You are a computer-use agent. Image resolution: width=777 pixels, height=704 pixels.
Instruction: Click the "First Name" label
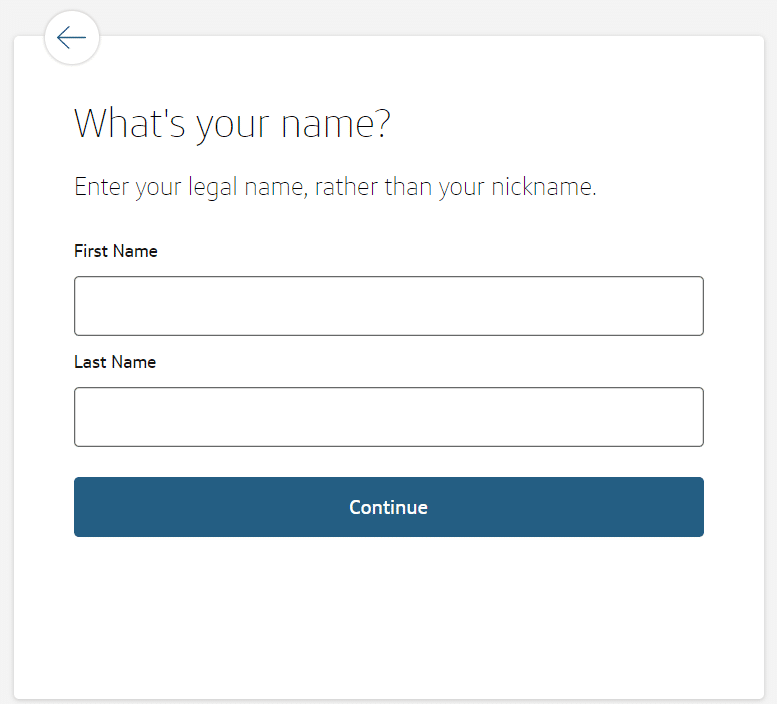click(x=116, y=251)
